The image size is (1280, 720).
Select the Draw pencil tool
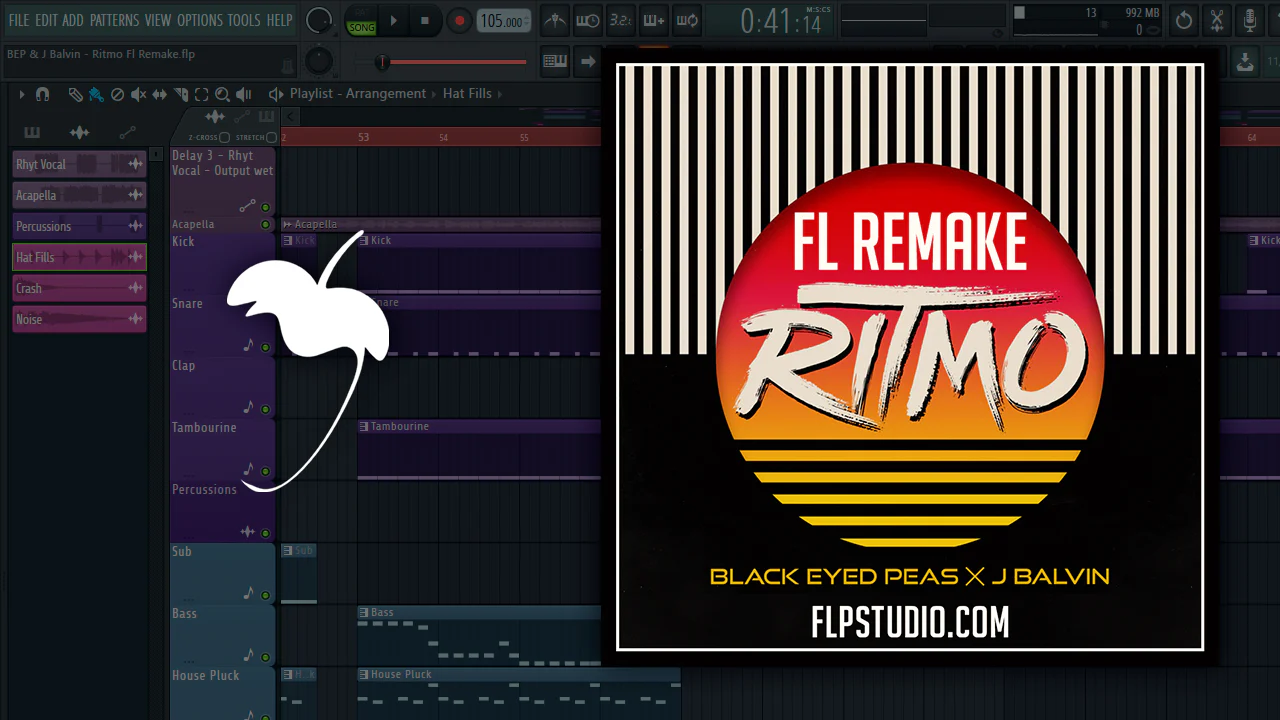tap(75, 94)
